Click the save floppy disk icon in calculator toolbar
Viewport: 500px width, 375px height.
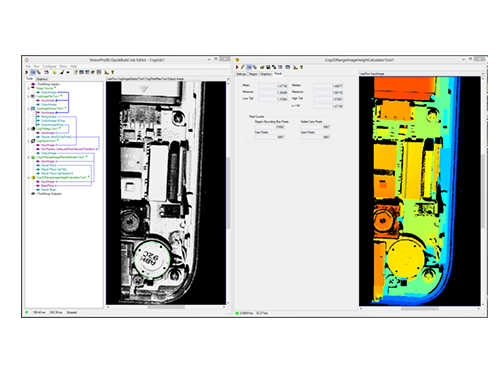coord(268,67)
